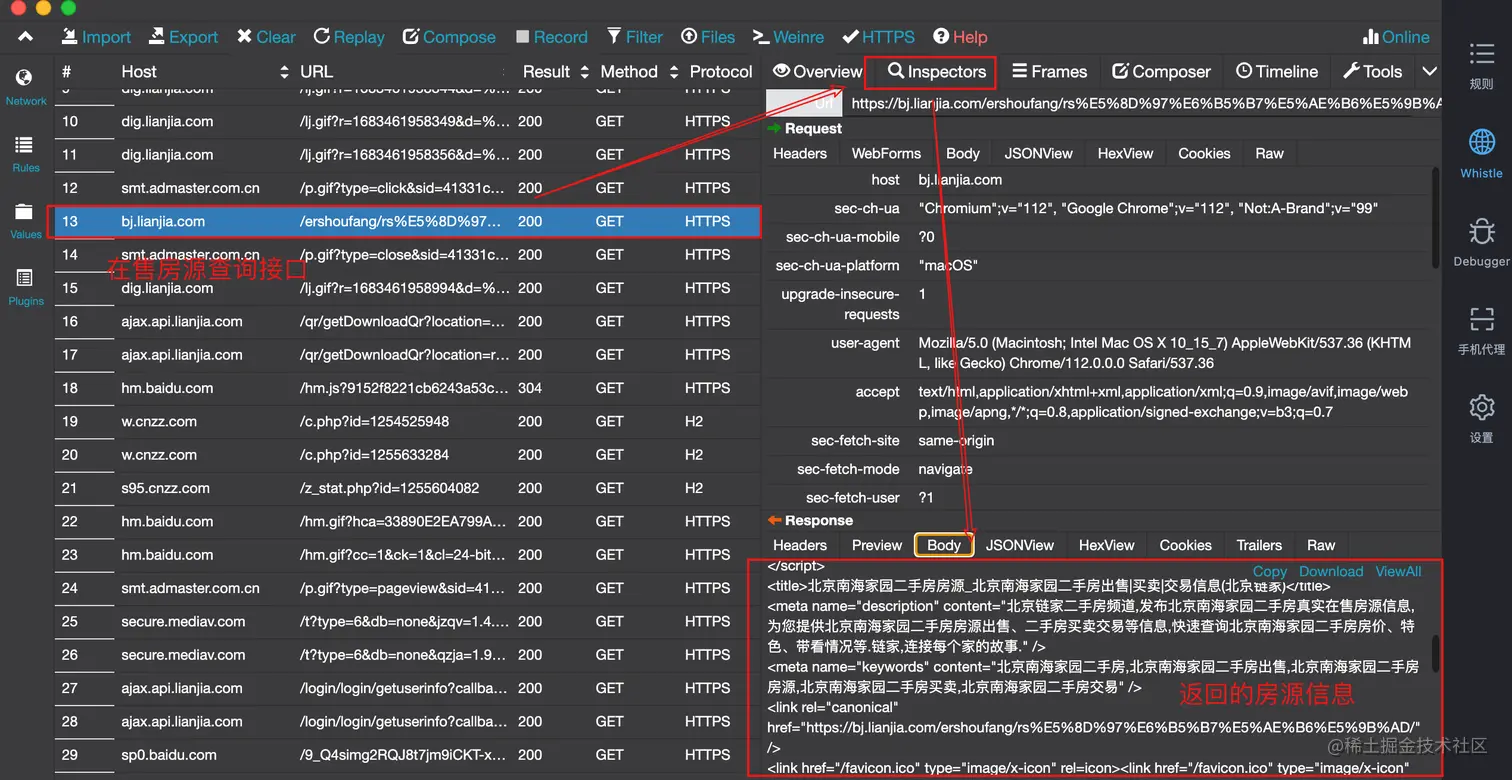1512x780 pixels.
Task: Select session 29 sp0.baidu.com row
Action: point(407,755)
